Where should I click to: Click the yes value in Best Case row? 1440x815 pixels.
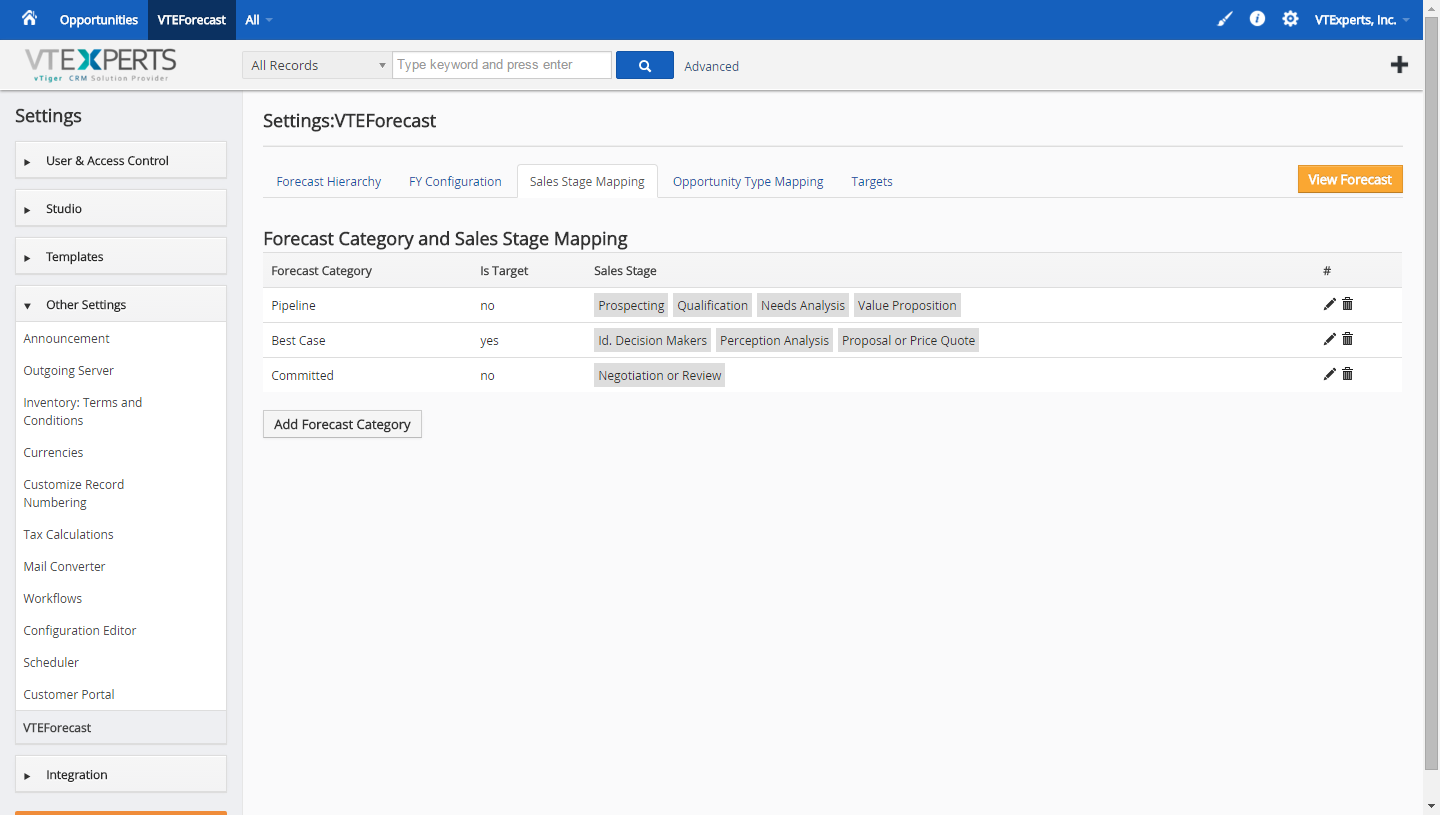point(489,340)
